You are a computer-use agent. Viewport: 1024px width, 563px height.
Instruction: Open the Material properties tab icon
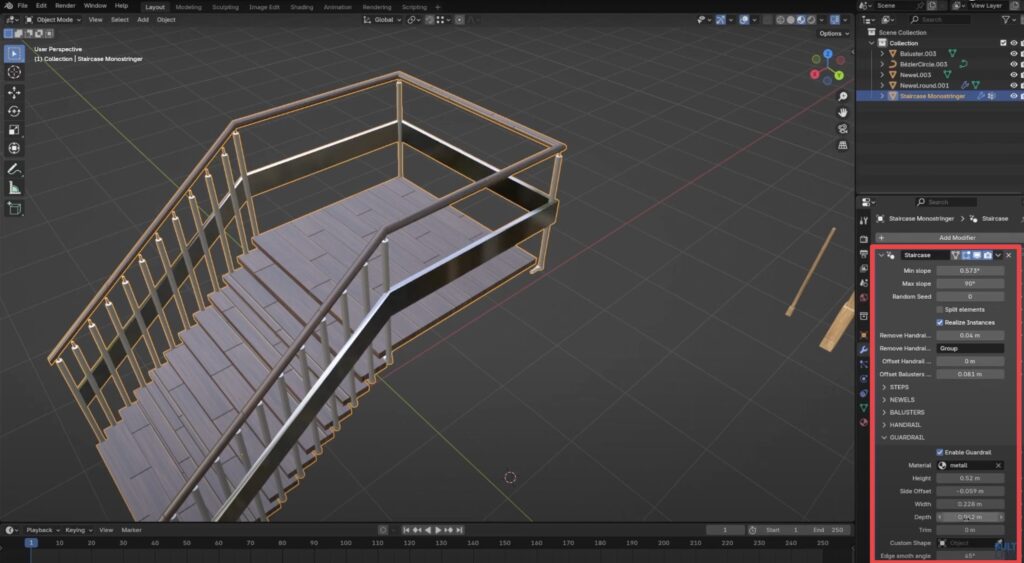click(864, 423)
